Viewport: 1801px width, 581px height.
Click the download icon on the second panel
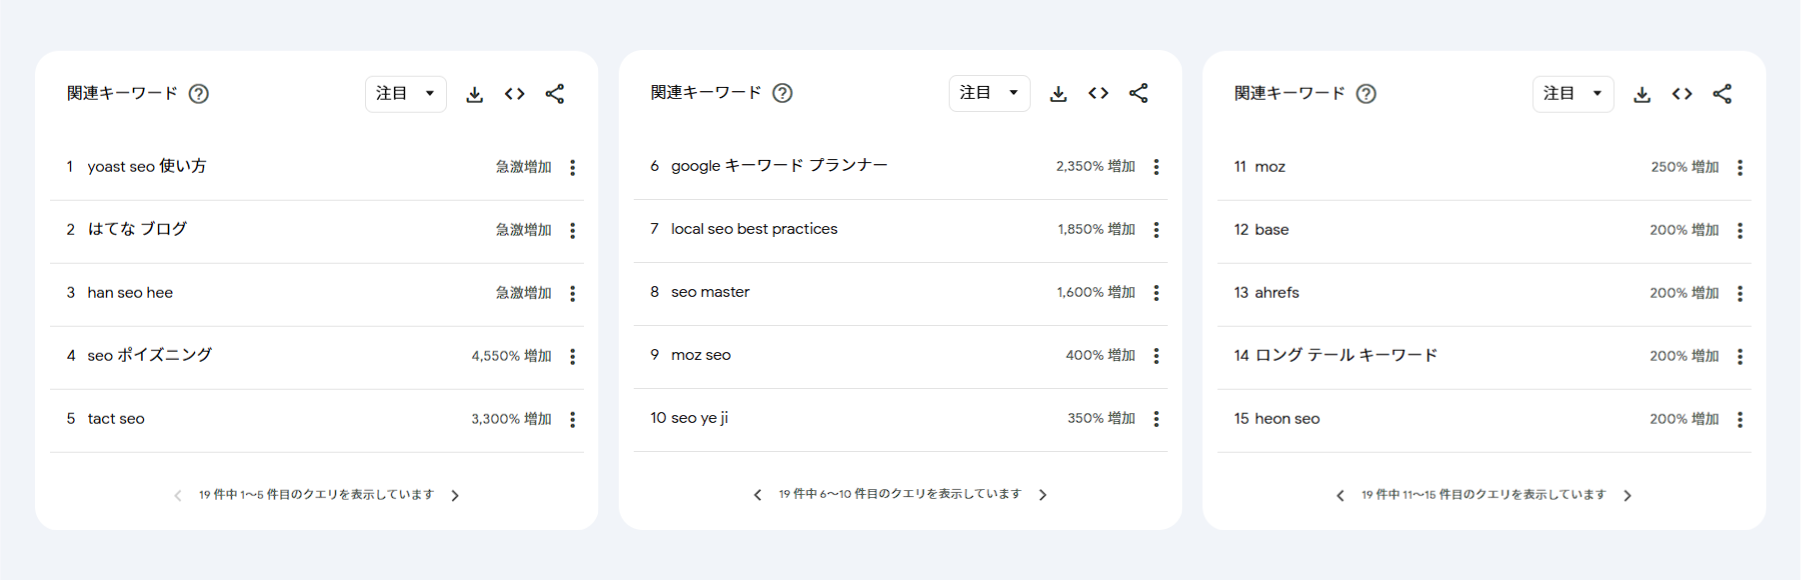[x=1058, y=93]
